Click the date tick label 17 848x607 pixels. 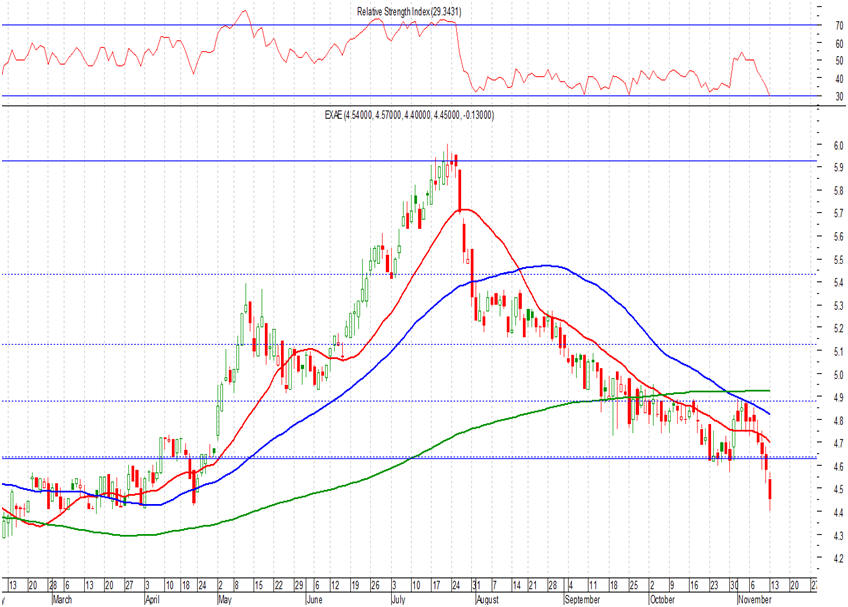point(436,585)
